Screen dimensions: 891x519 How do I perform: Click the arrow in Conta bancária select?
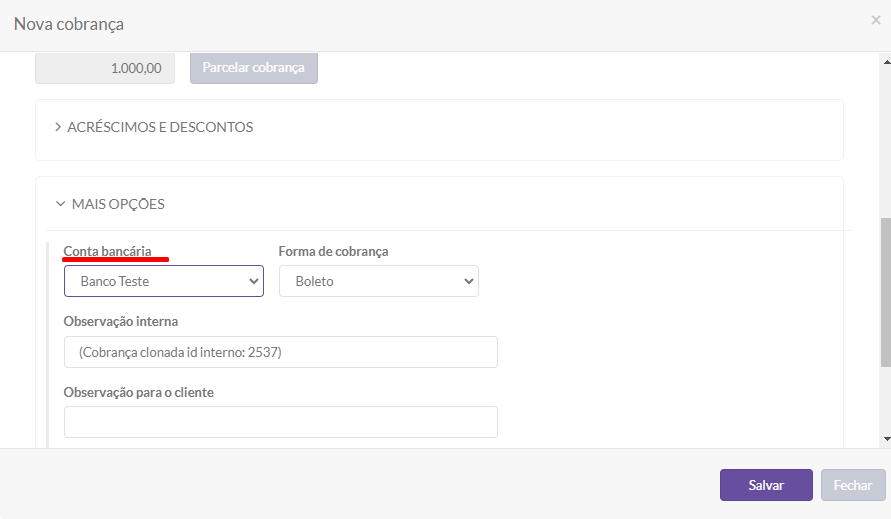point(252,281)
